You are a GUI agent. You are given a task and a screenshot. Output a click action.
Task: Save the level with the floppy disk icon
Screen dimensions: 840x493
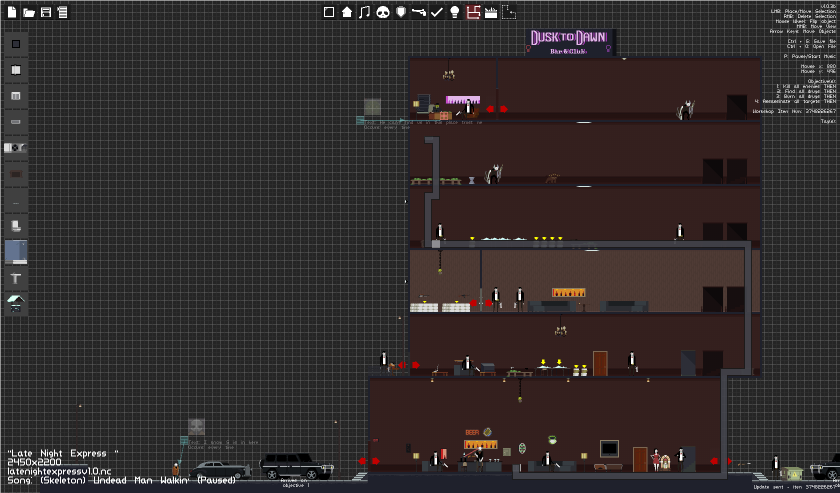pyautogui.click(x=46, y=12)
